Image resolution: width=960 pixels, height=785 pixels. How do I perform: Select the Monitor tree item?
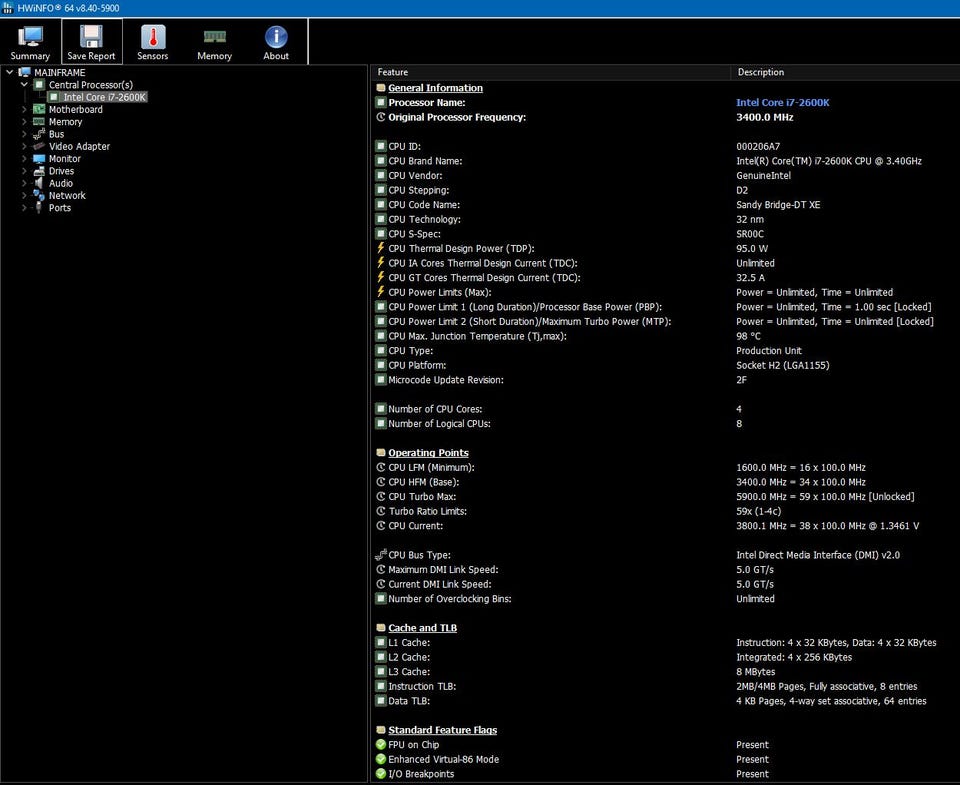click(64, 159)
